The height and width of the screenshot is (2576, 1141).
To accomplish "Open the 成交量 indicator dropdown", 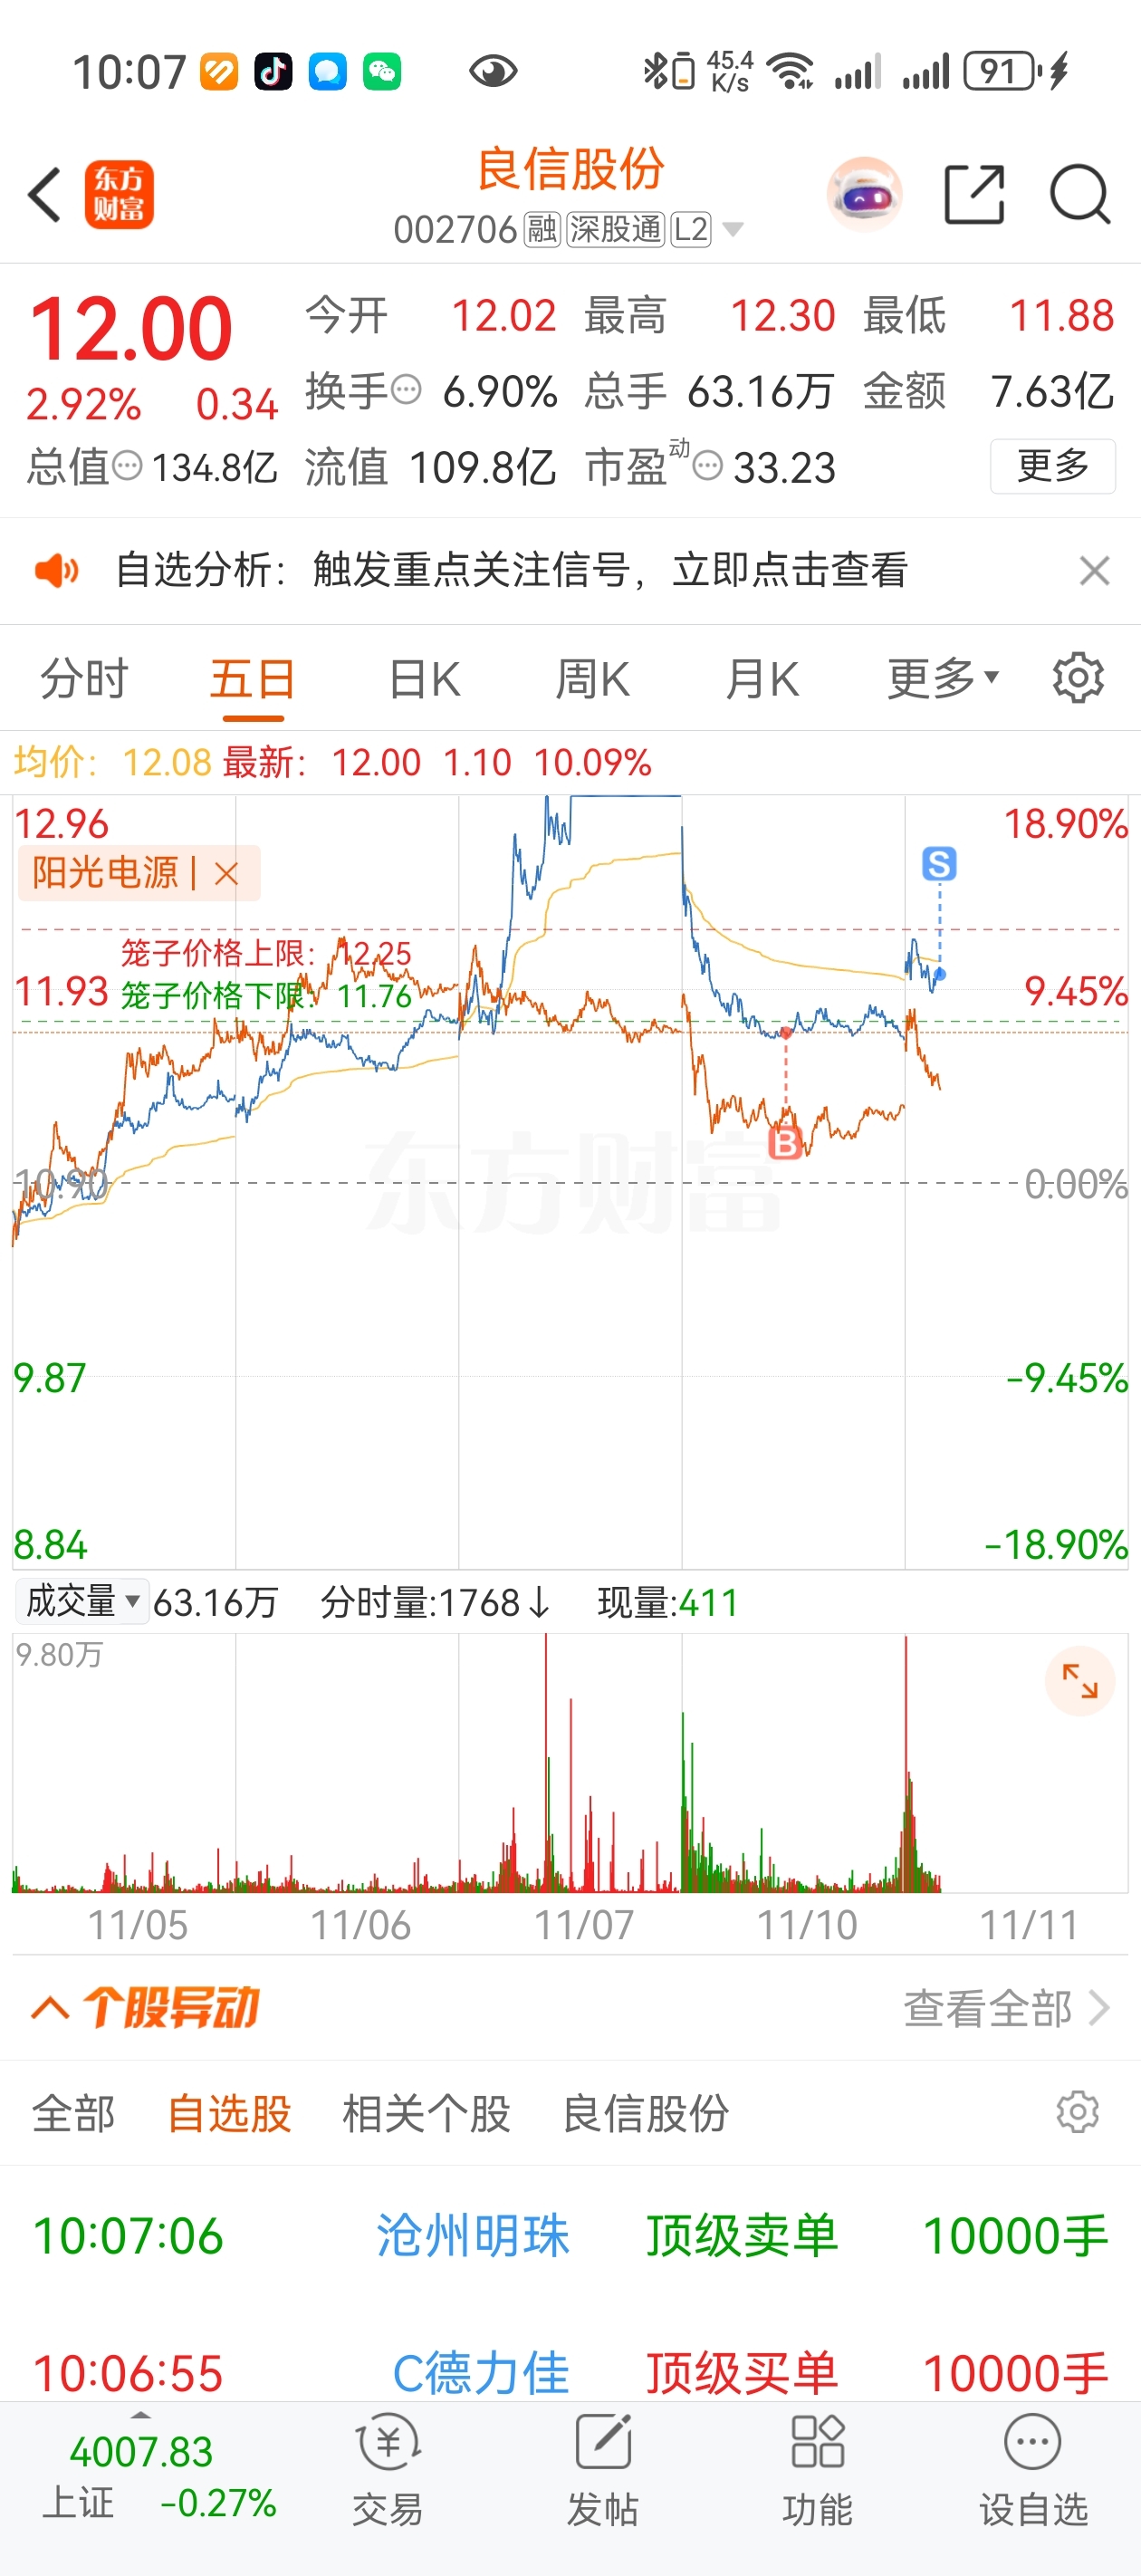I will tap(82, 1601).
